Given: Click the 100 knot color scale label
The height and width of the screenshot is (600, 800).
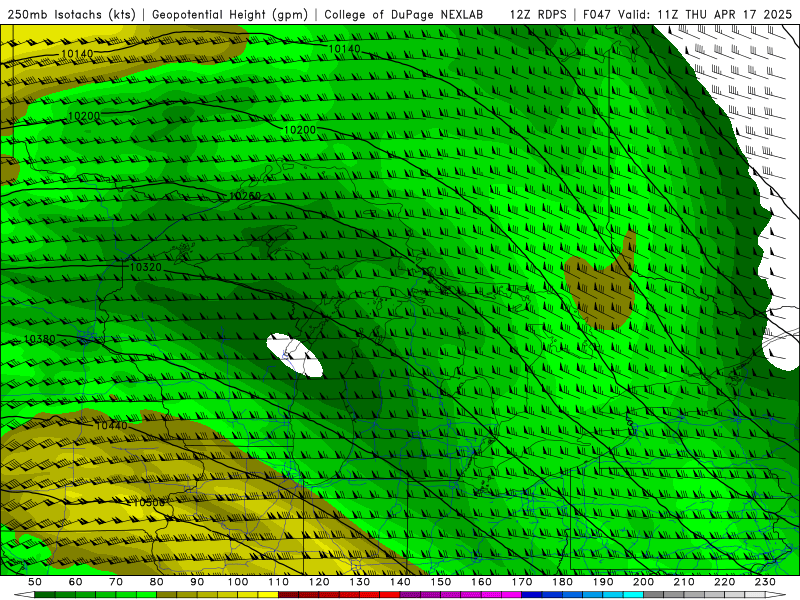Looking at the screenshot, I should 238,582.
